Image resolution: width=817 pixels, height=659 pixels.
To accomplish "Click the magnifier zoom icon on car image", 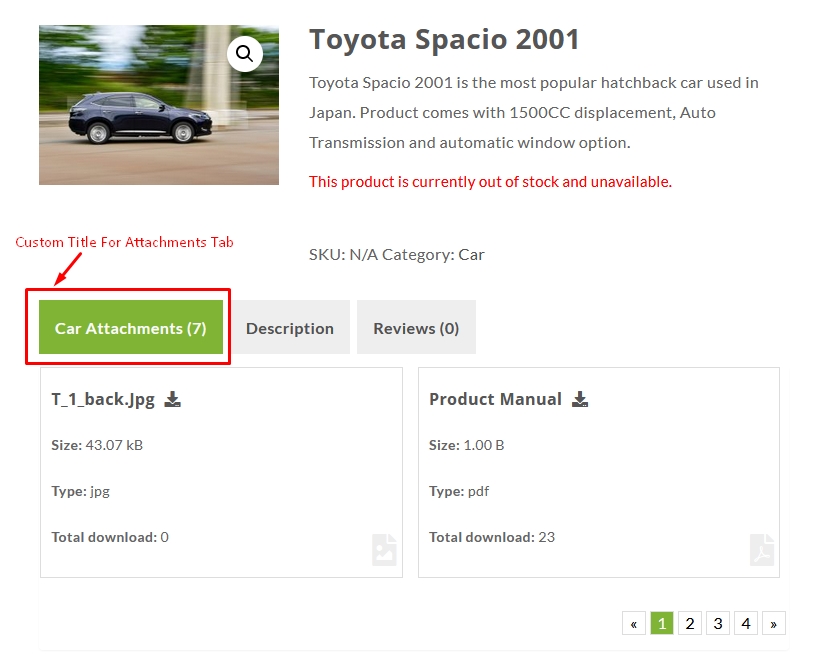I will (244, 54).
